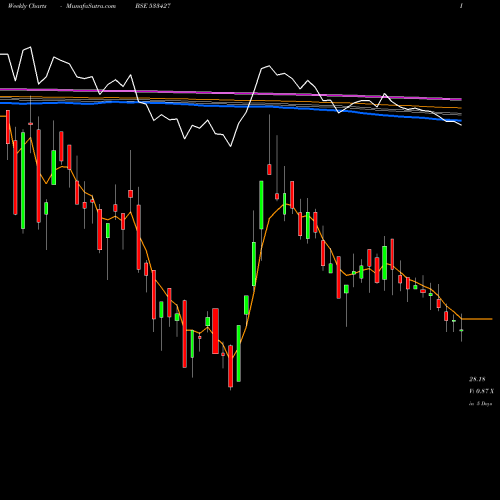Click the "MunafaSutra.com" label
This screenshot has width=500, height=500.
click(x=91, y=6)
